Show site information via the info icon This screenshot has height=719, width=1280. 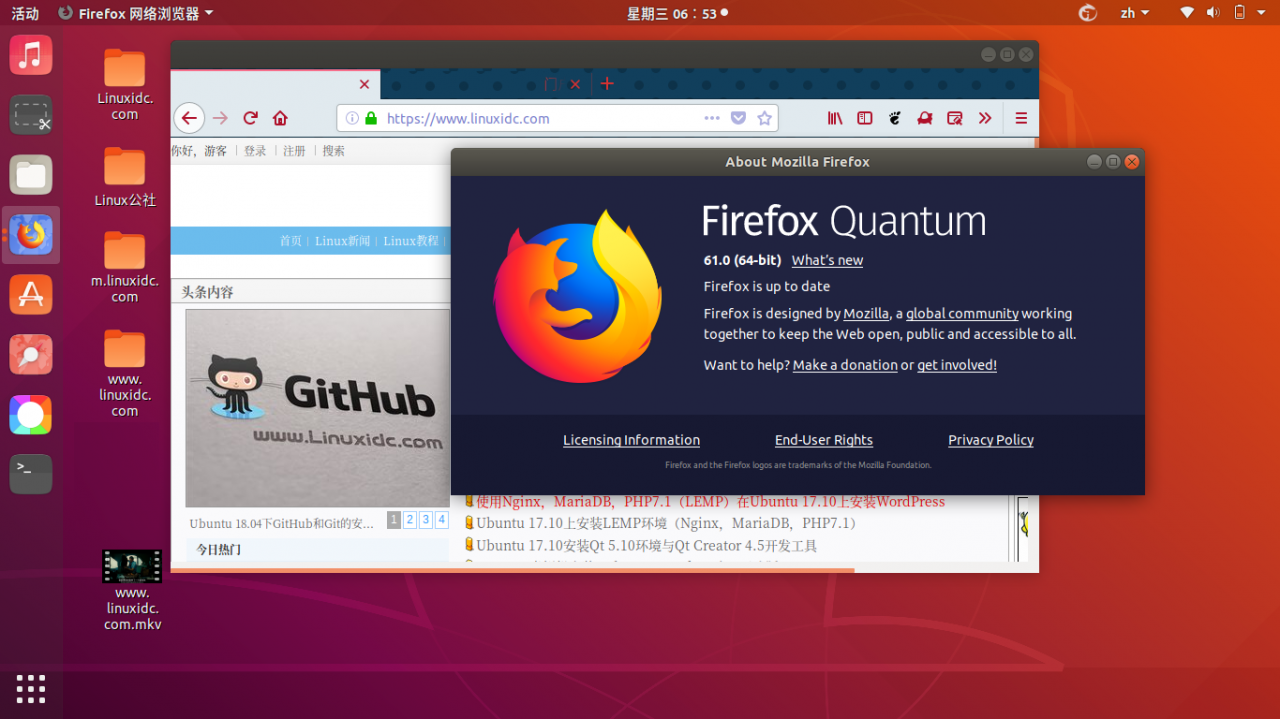tap(352, 118)
